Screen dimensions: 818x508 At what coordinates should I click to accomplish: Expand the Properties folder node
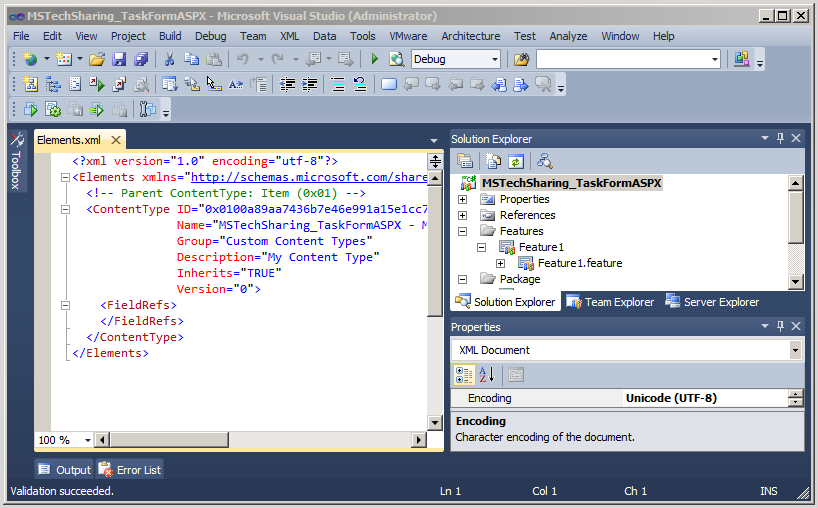tap(462, 199)
